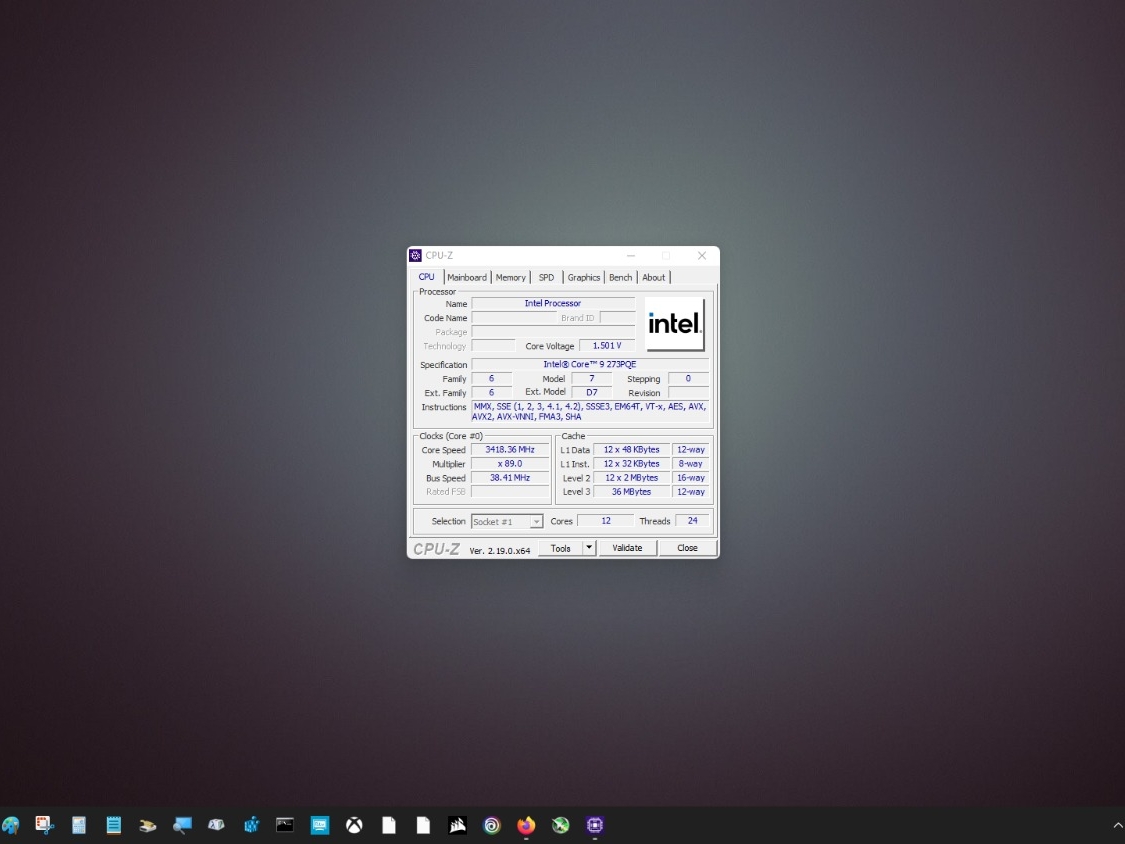Switch to Firefox on the taskbar
This screenshot has width=1125, height=844.
coord(526,825)
